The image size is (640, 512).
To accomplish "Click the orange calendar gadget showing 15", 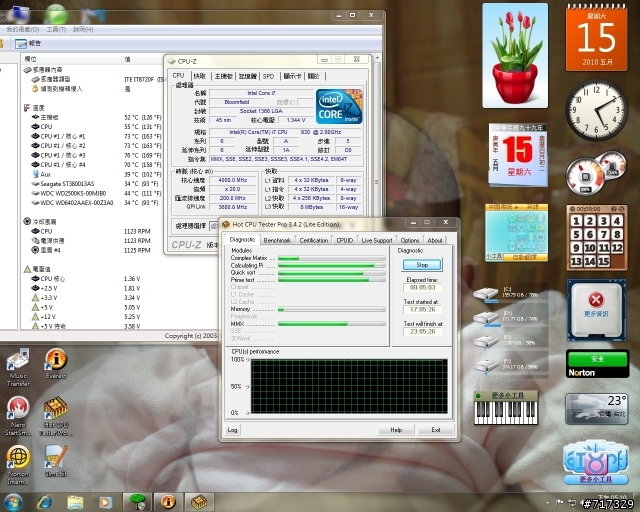I will (x=596, y=39).
